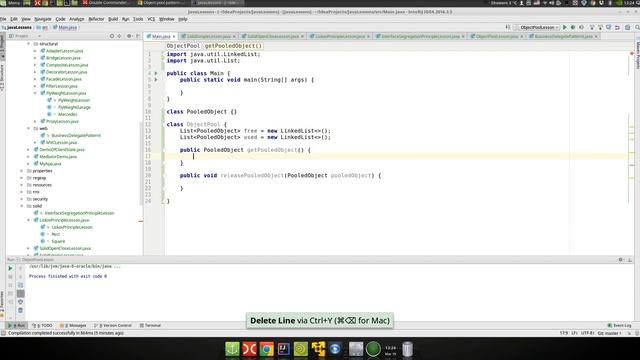This screenshot has height=360, width=640.
Task: Open the File menu
Action: [x=3, y=19]
